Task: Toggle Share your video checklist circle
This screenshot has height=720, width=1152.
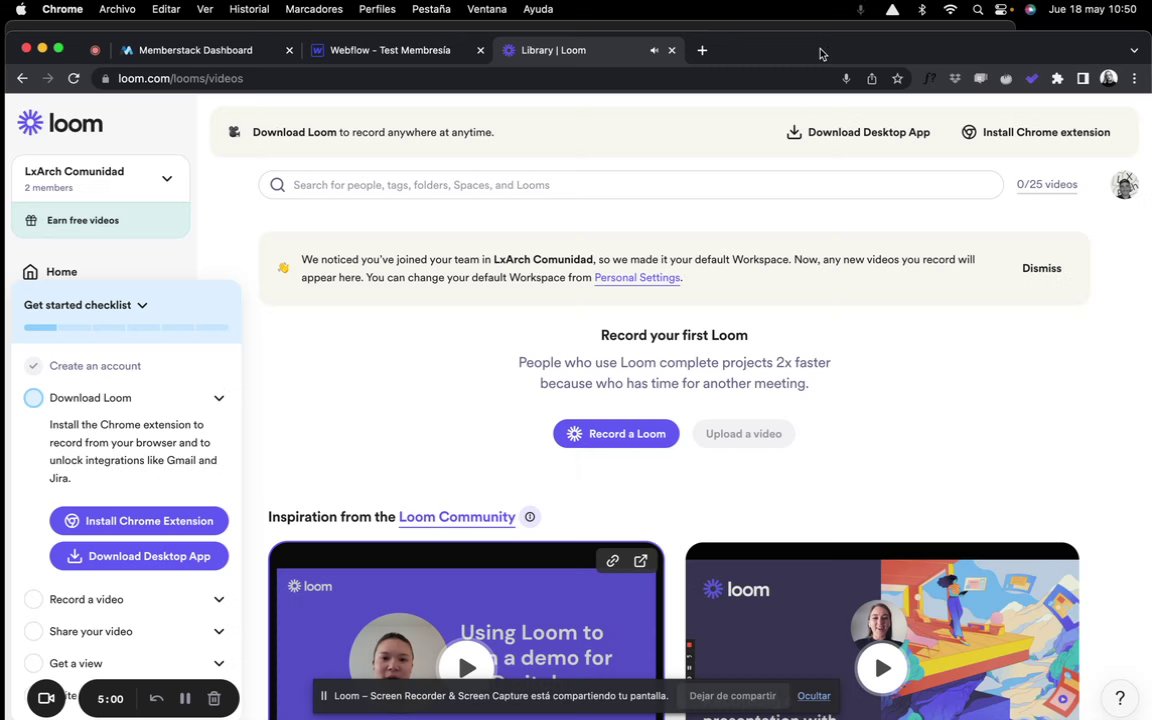Action: click(33, 631)
